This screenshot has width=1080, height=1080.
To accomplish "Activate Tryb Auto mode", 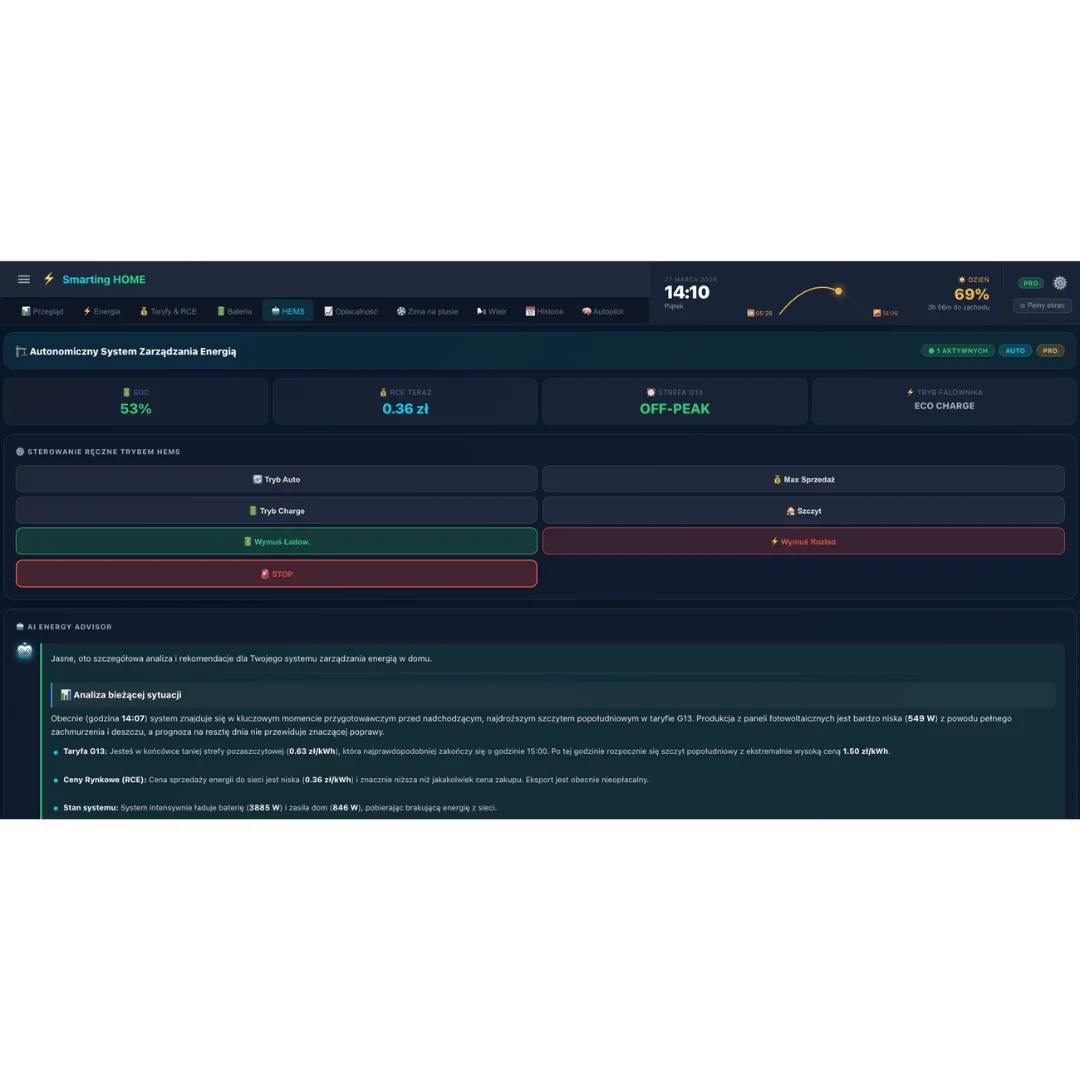I will click(276, 479).
